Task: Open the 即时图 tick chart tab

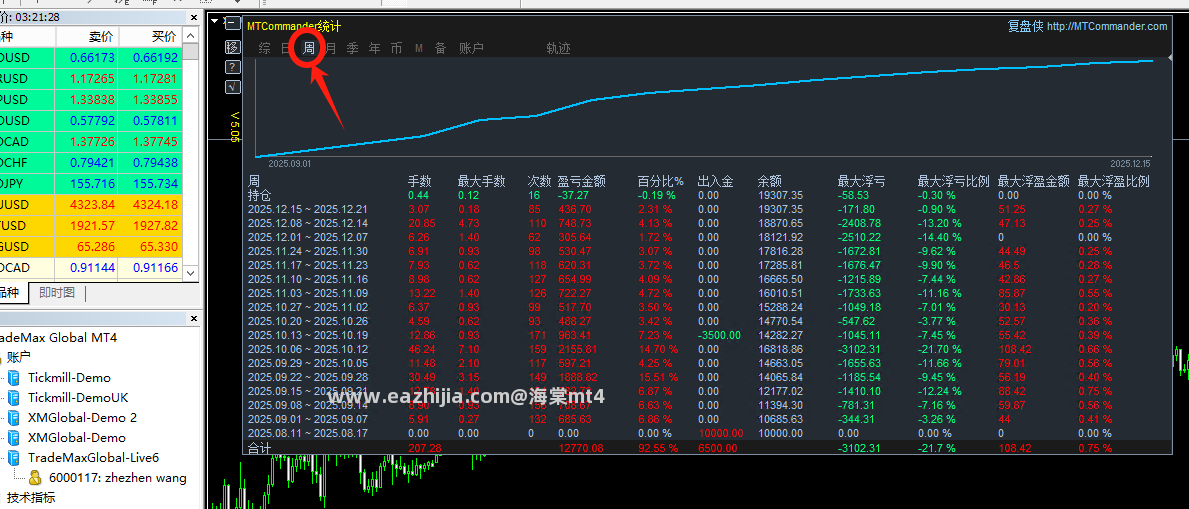Action: click(57, 292)
